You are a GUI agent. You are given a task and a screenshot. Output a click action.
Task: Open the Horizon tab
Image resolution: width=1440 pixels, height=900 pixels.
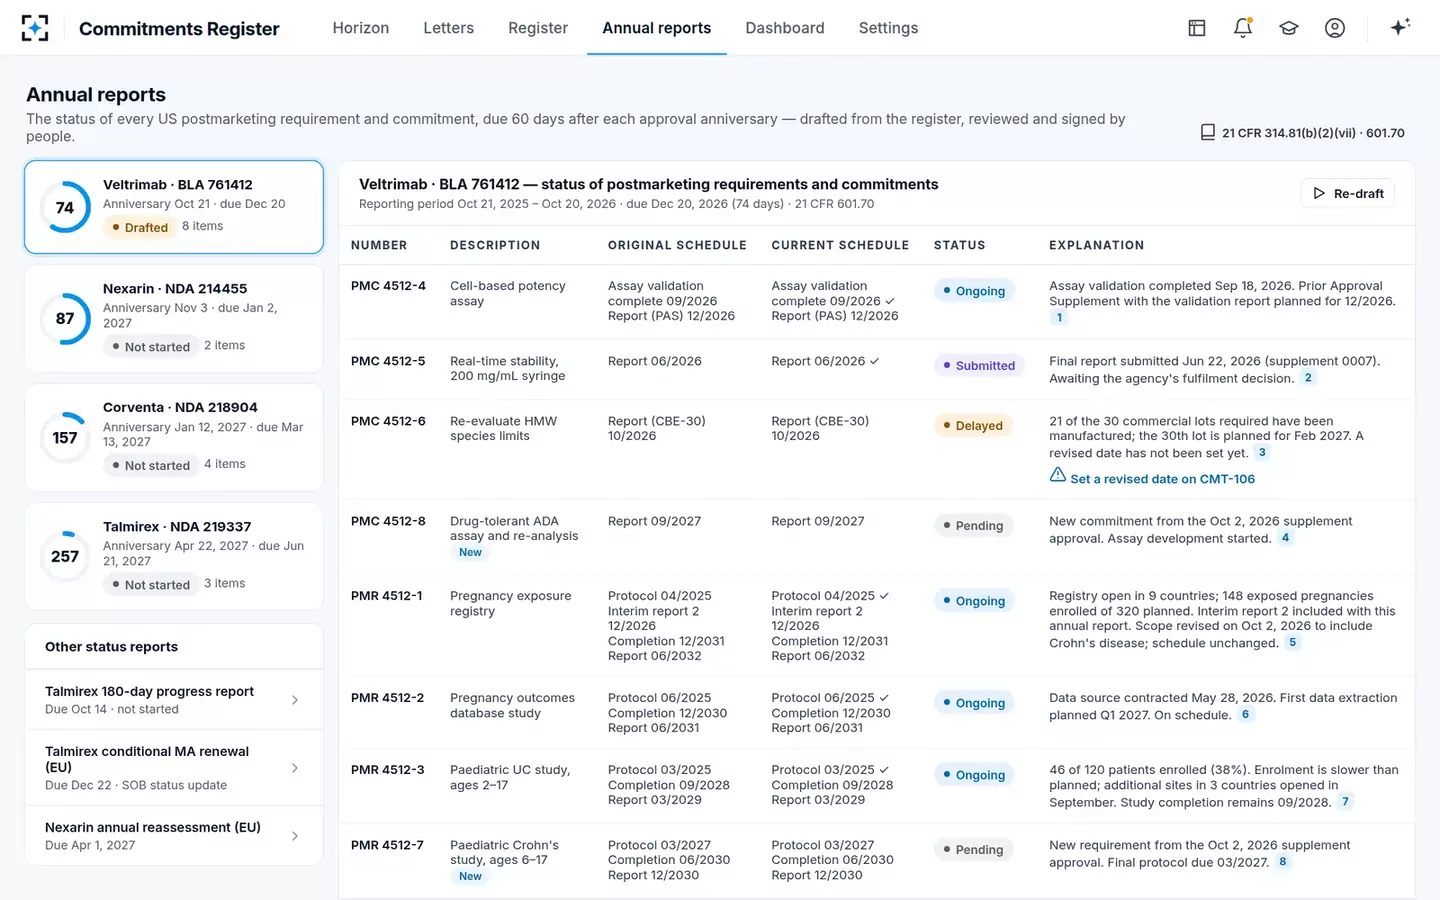point(361,28)
